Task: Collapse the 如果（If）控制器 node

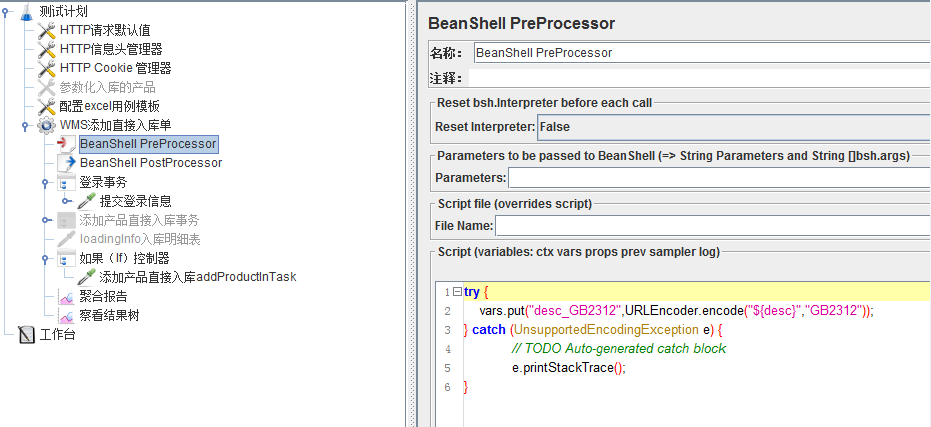Action: point(45,258)
